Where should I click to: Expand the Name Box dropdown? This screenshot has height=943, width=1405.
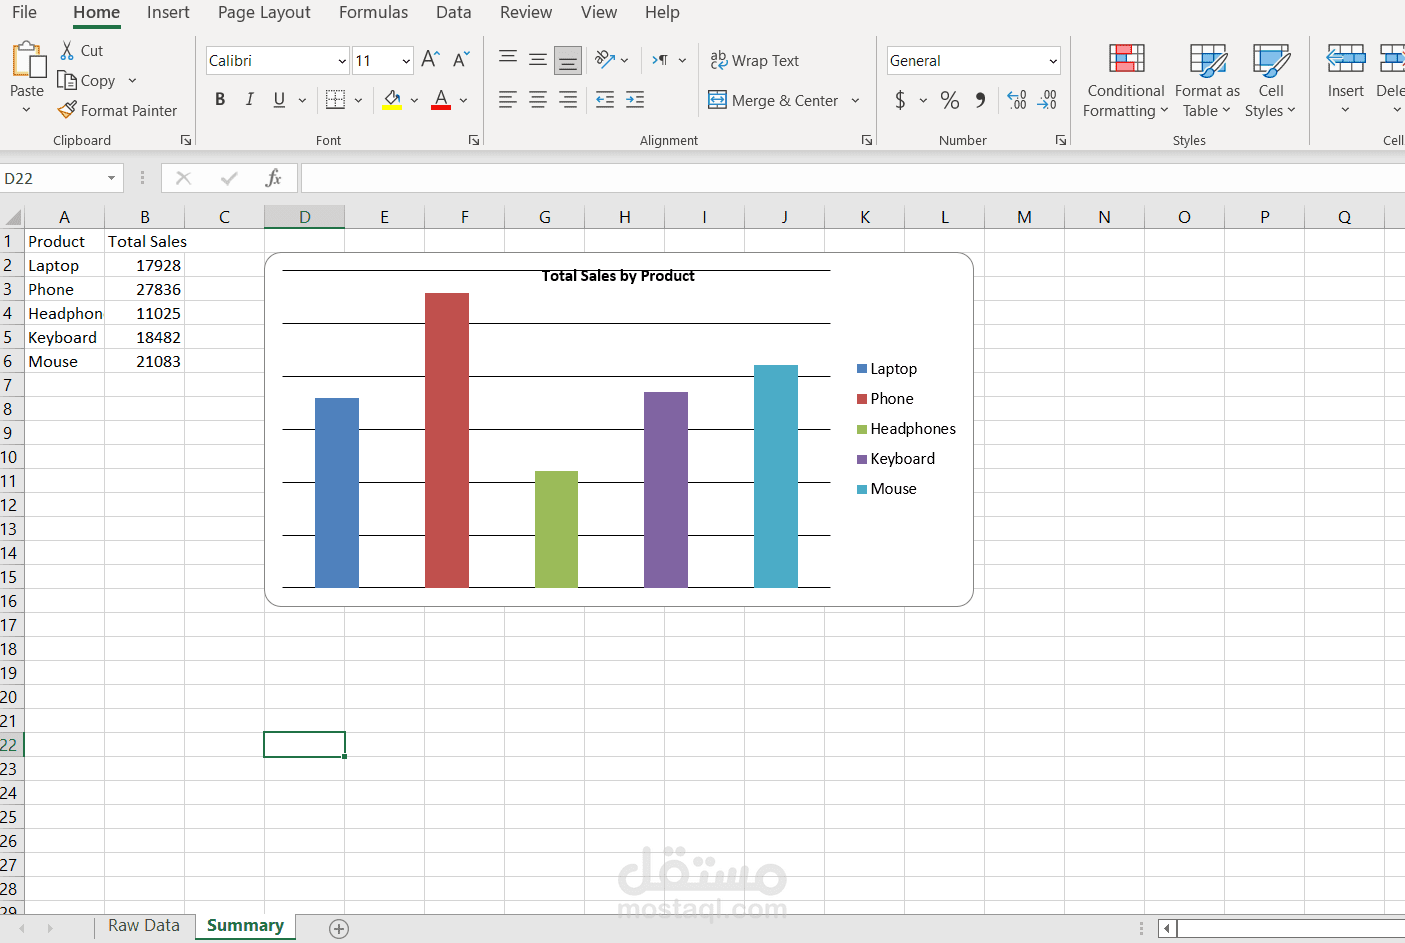click(111, 178)
